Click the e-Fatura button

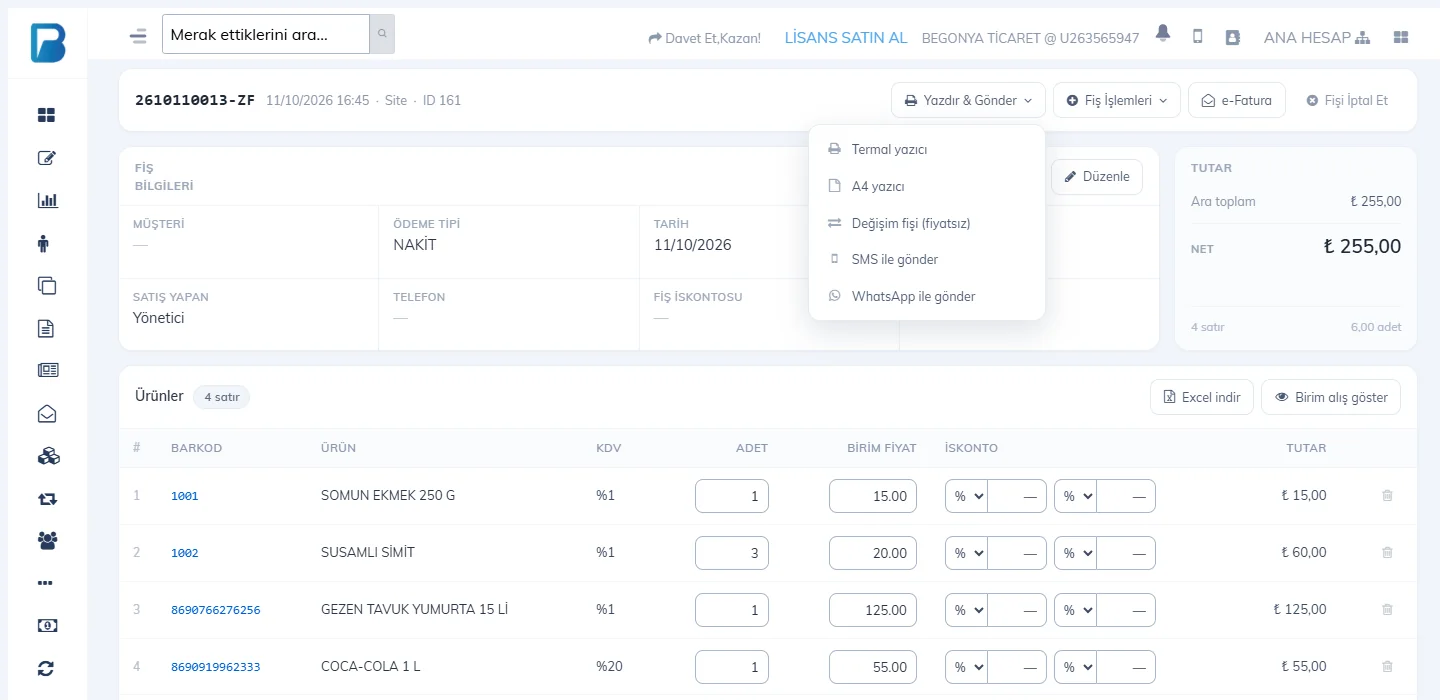[1237, 100]
